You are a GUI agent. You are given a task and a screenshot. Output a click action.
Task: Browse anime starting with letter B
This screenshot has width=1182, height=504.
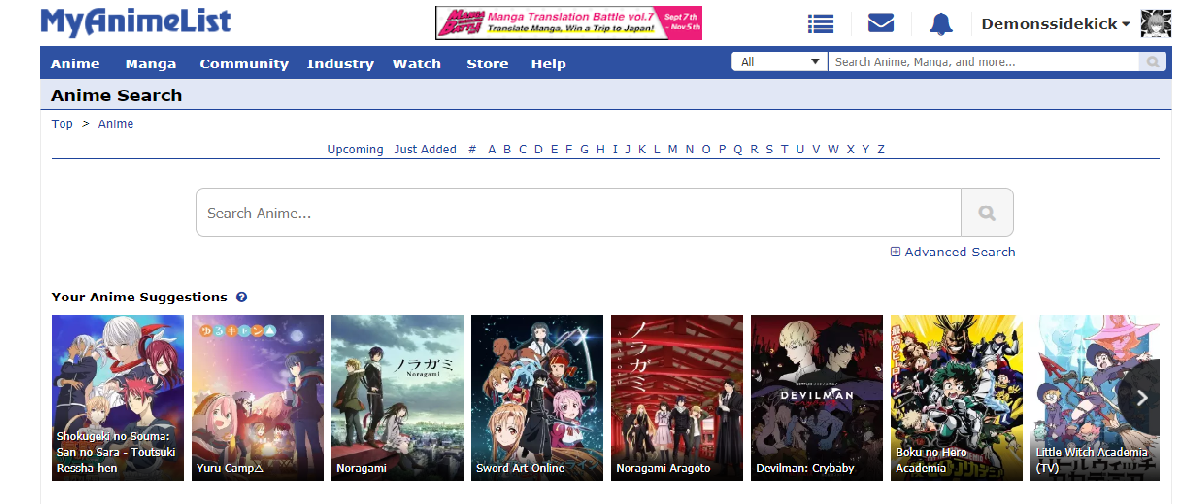[x=507, y=149]
